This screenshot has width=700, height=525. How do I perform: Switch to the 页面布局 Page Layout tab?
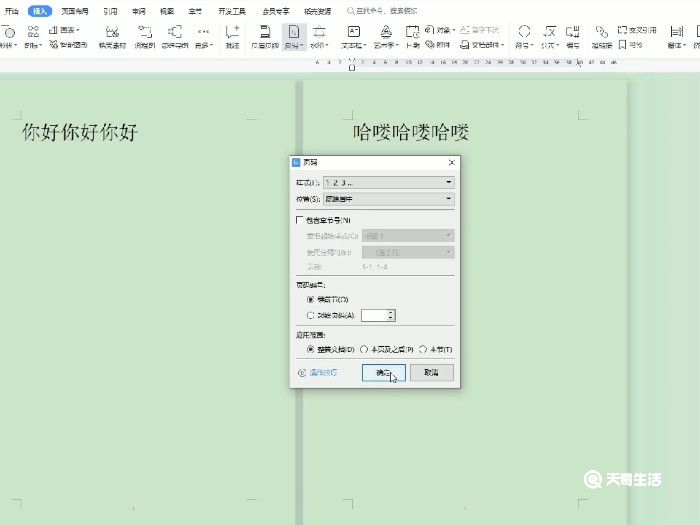point(75,11)
